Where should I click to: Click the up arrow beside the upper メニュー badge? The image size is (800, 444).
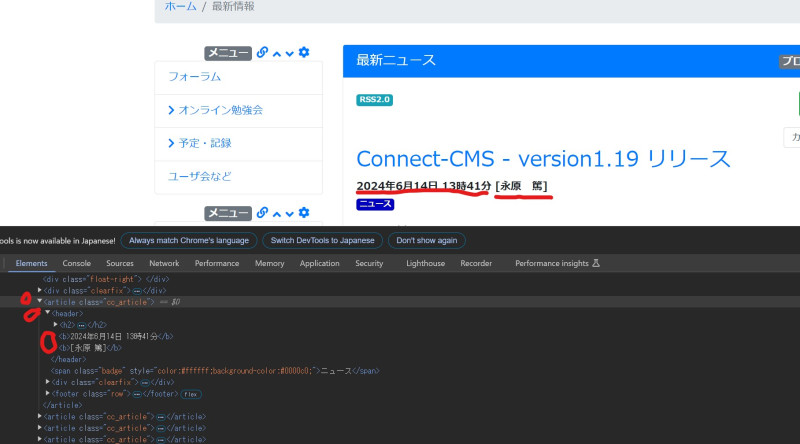pos(277,53)
